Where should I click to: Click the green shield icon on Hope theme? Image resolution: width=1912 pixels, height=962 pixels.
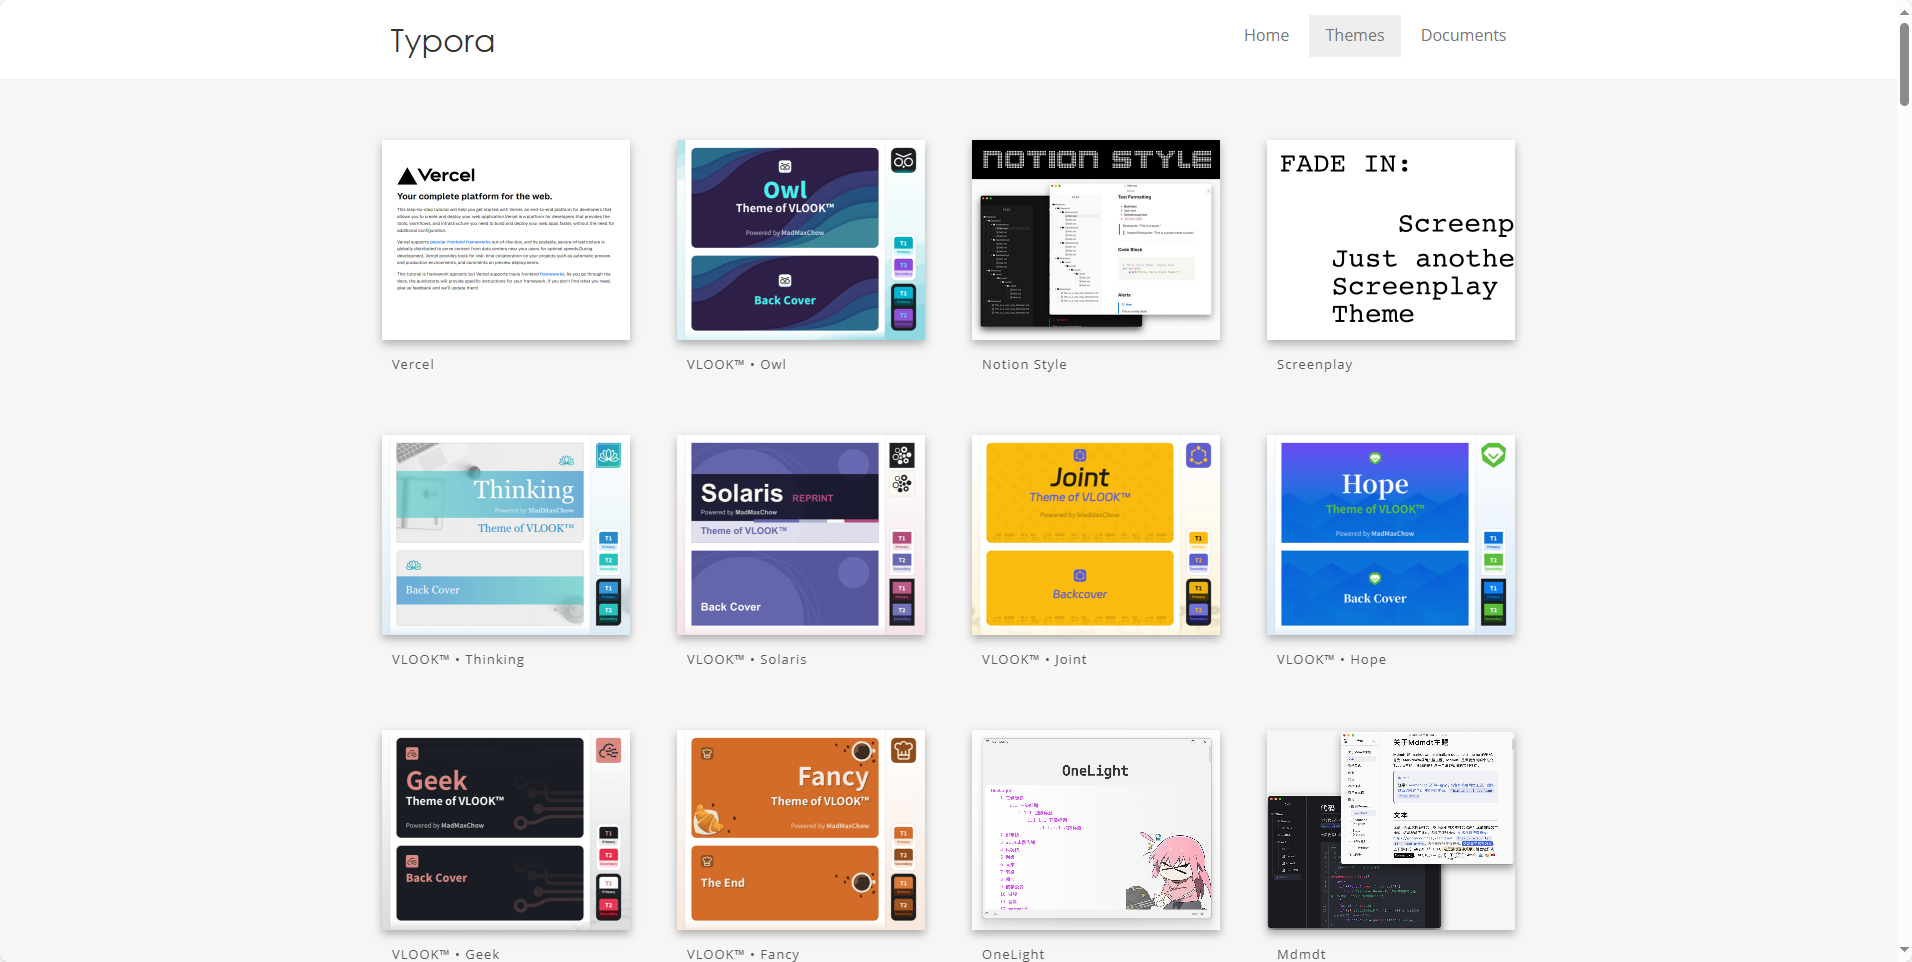click(x=1494, y=456)
